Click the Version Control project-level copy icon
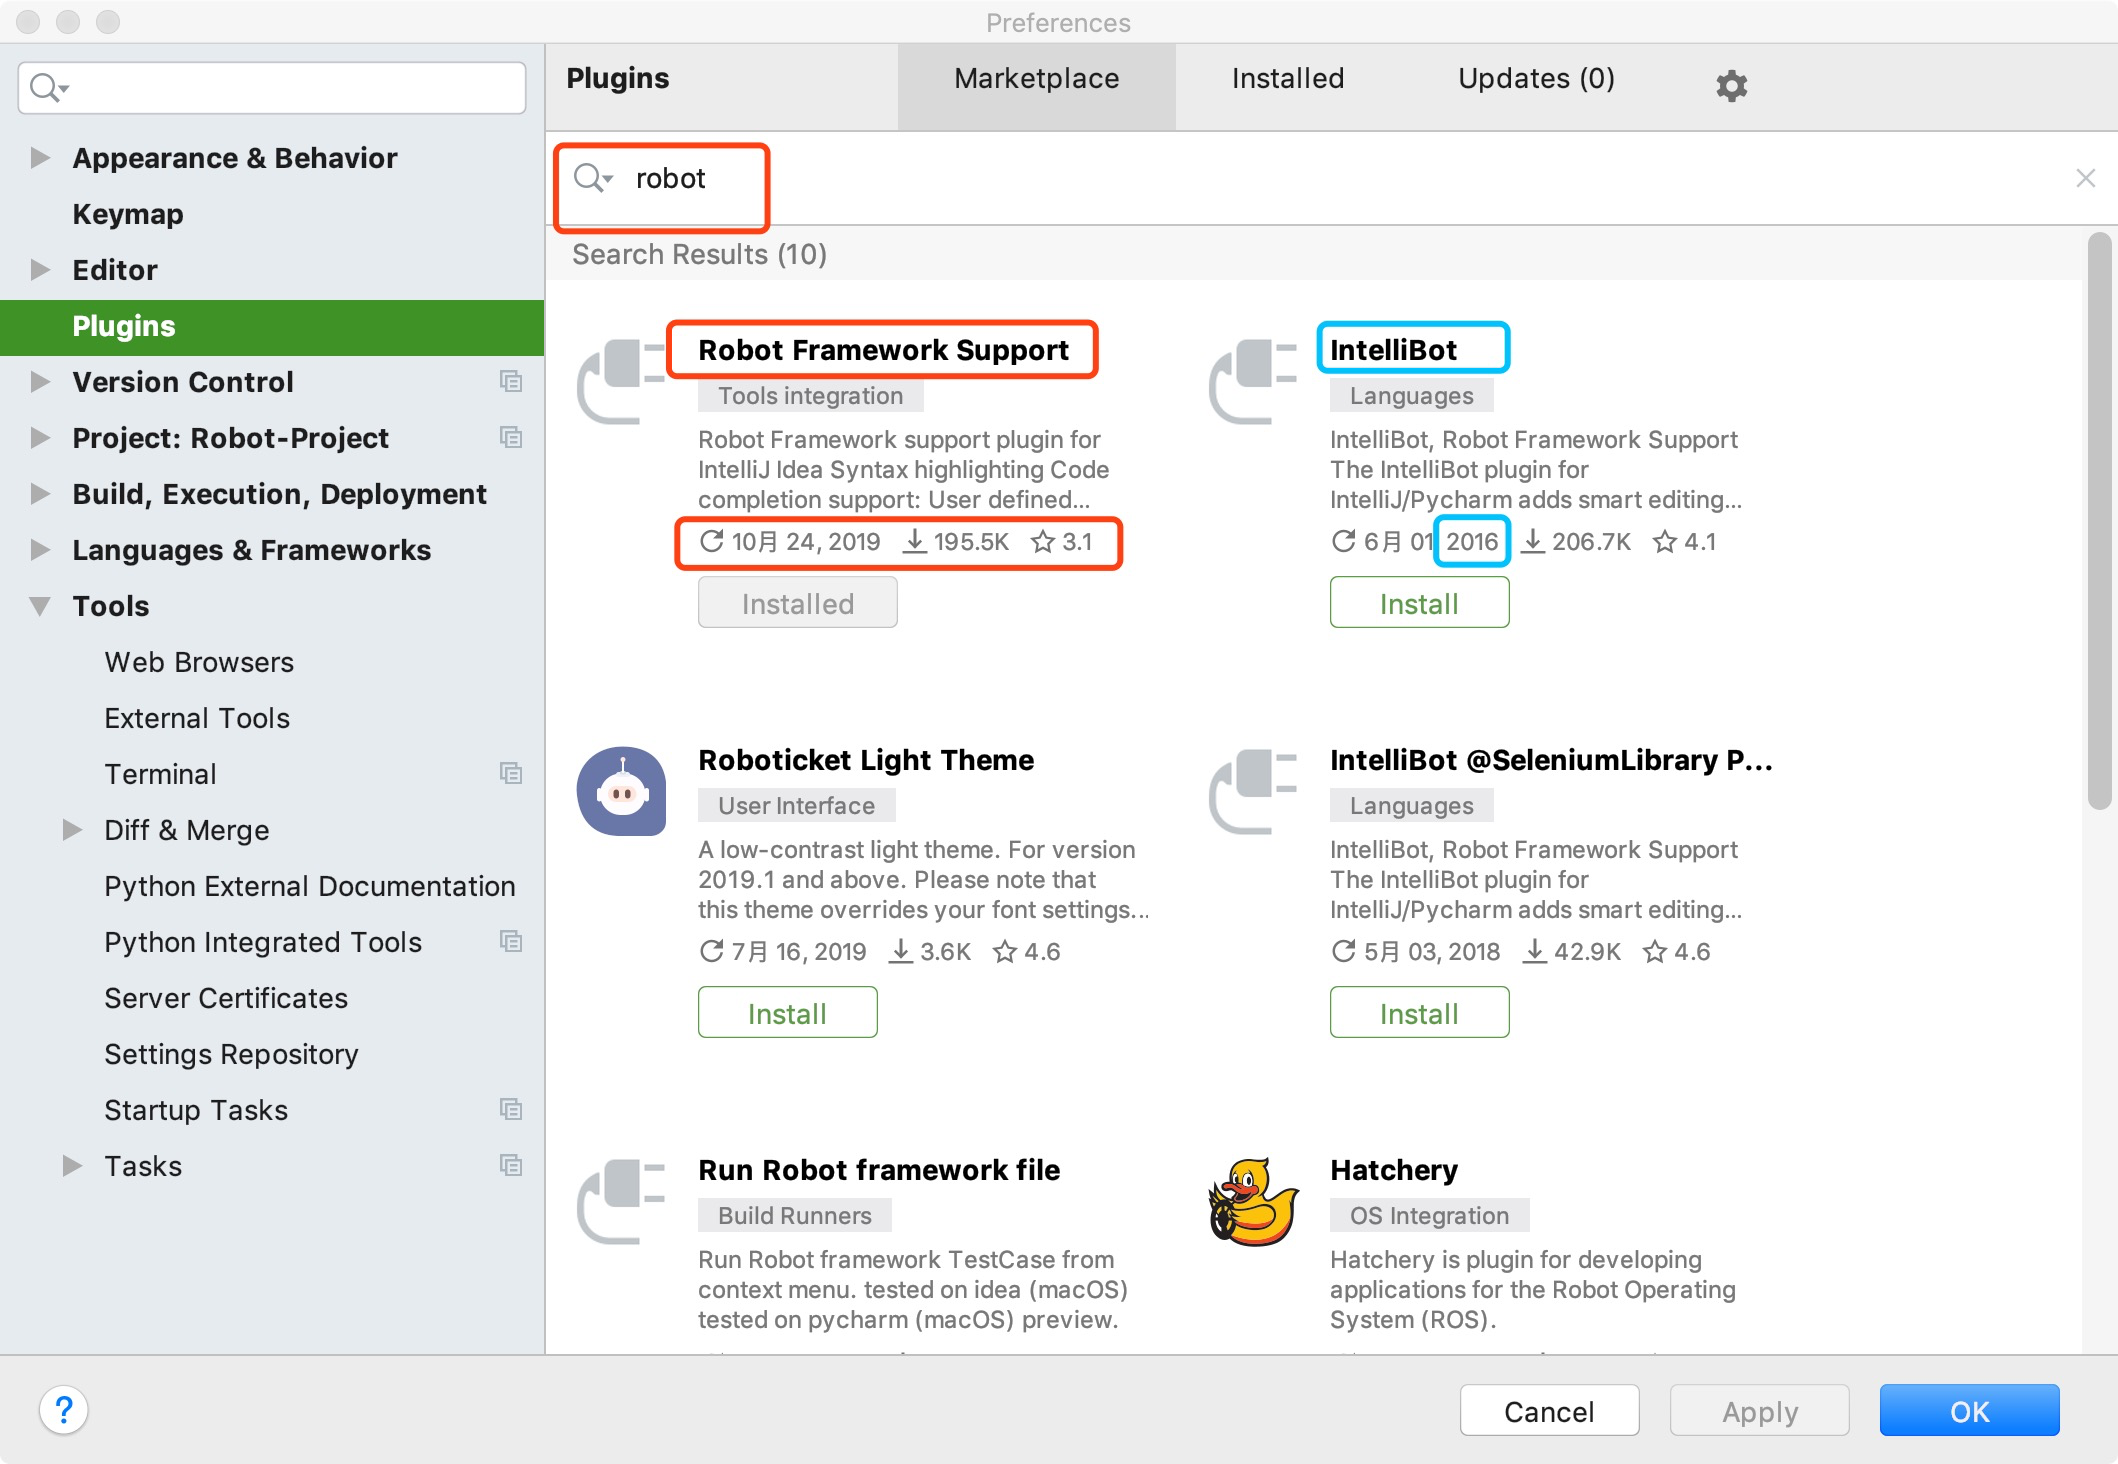Viewport: 2118px width, 1464px height. point(511,382)
